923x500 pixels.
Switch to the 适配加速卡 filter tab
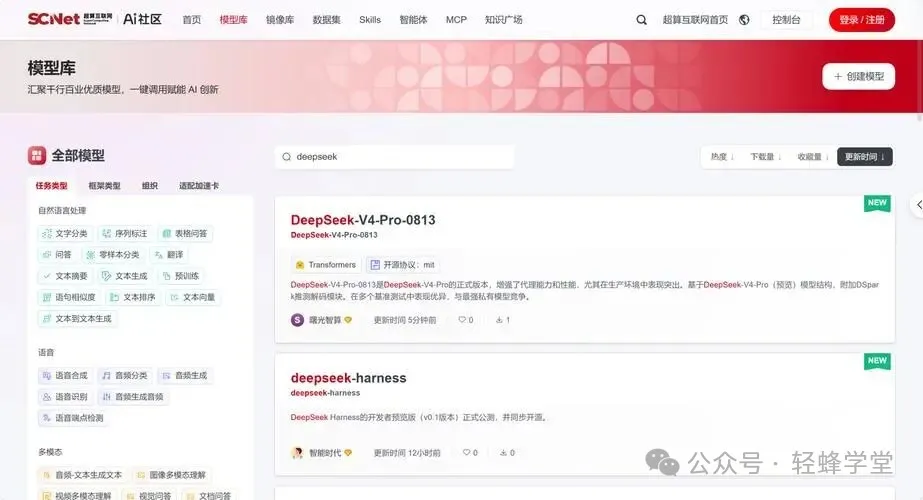click(x=199, y=186)
